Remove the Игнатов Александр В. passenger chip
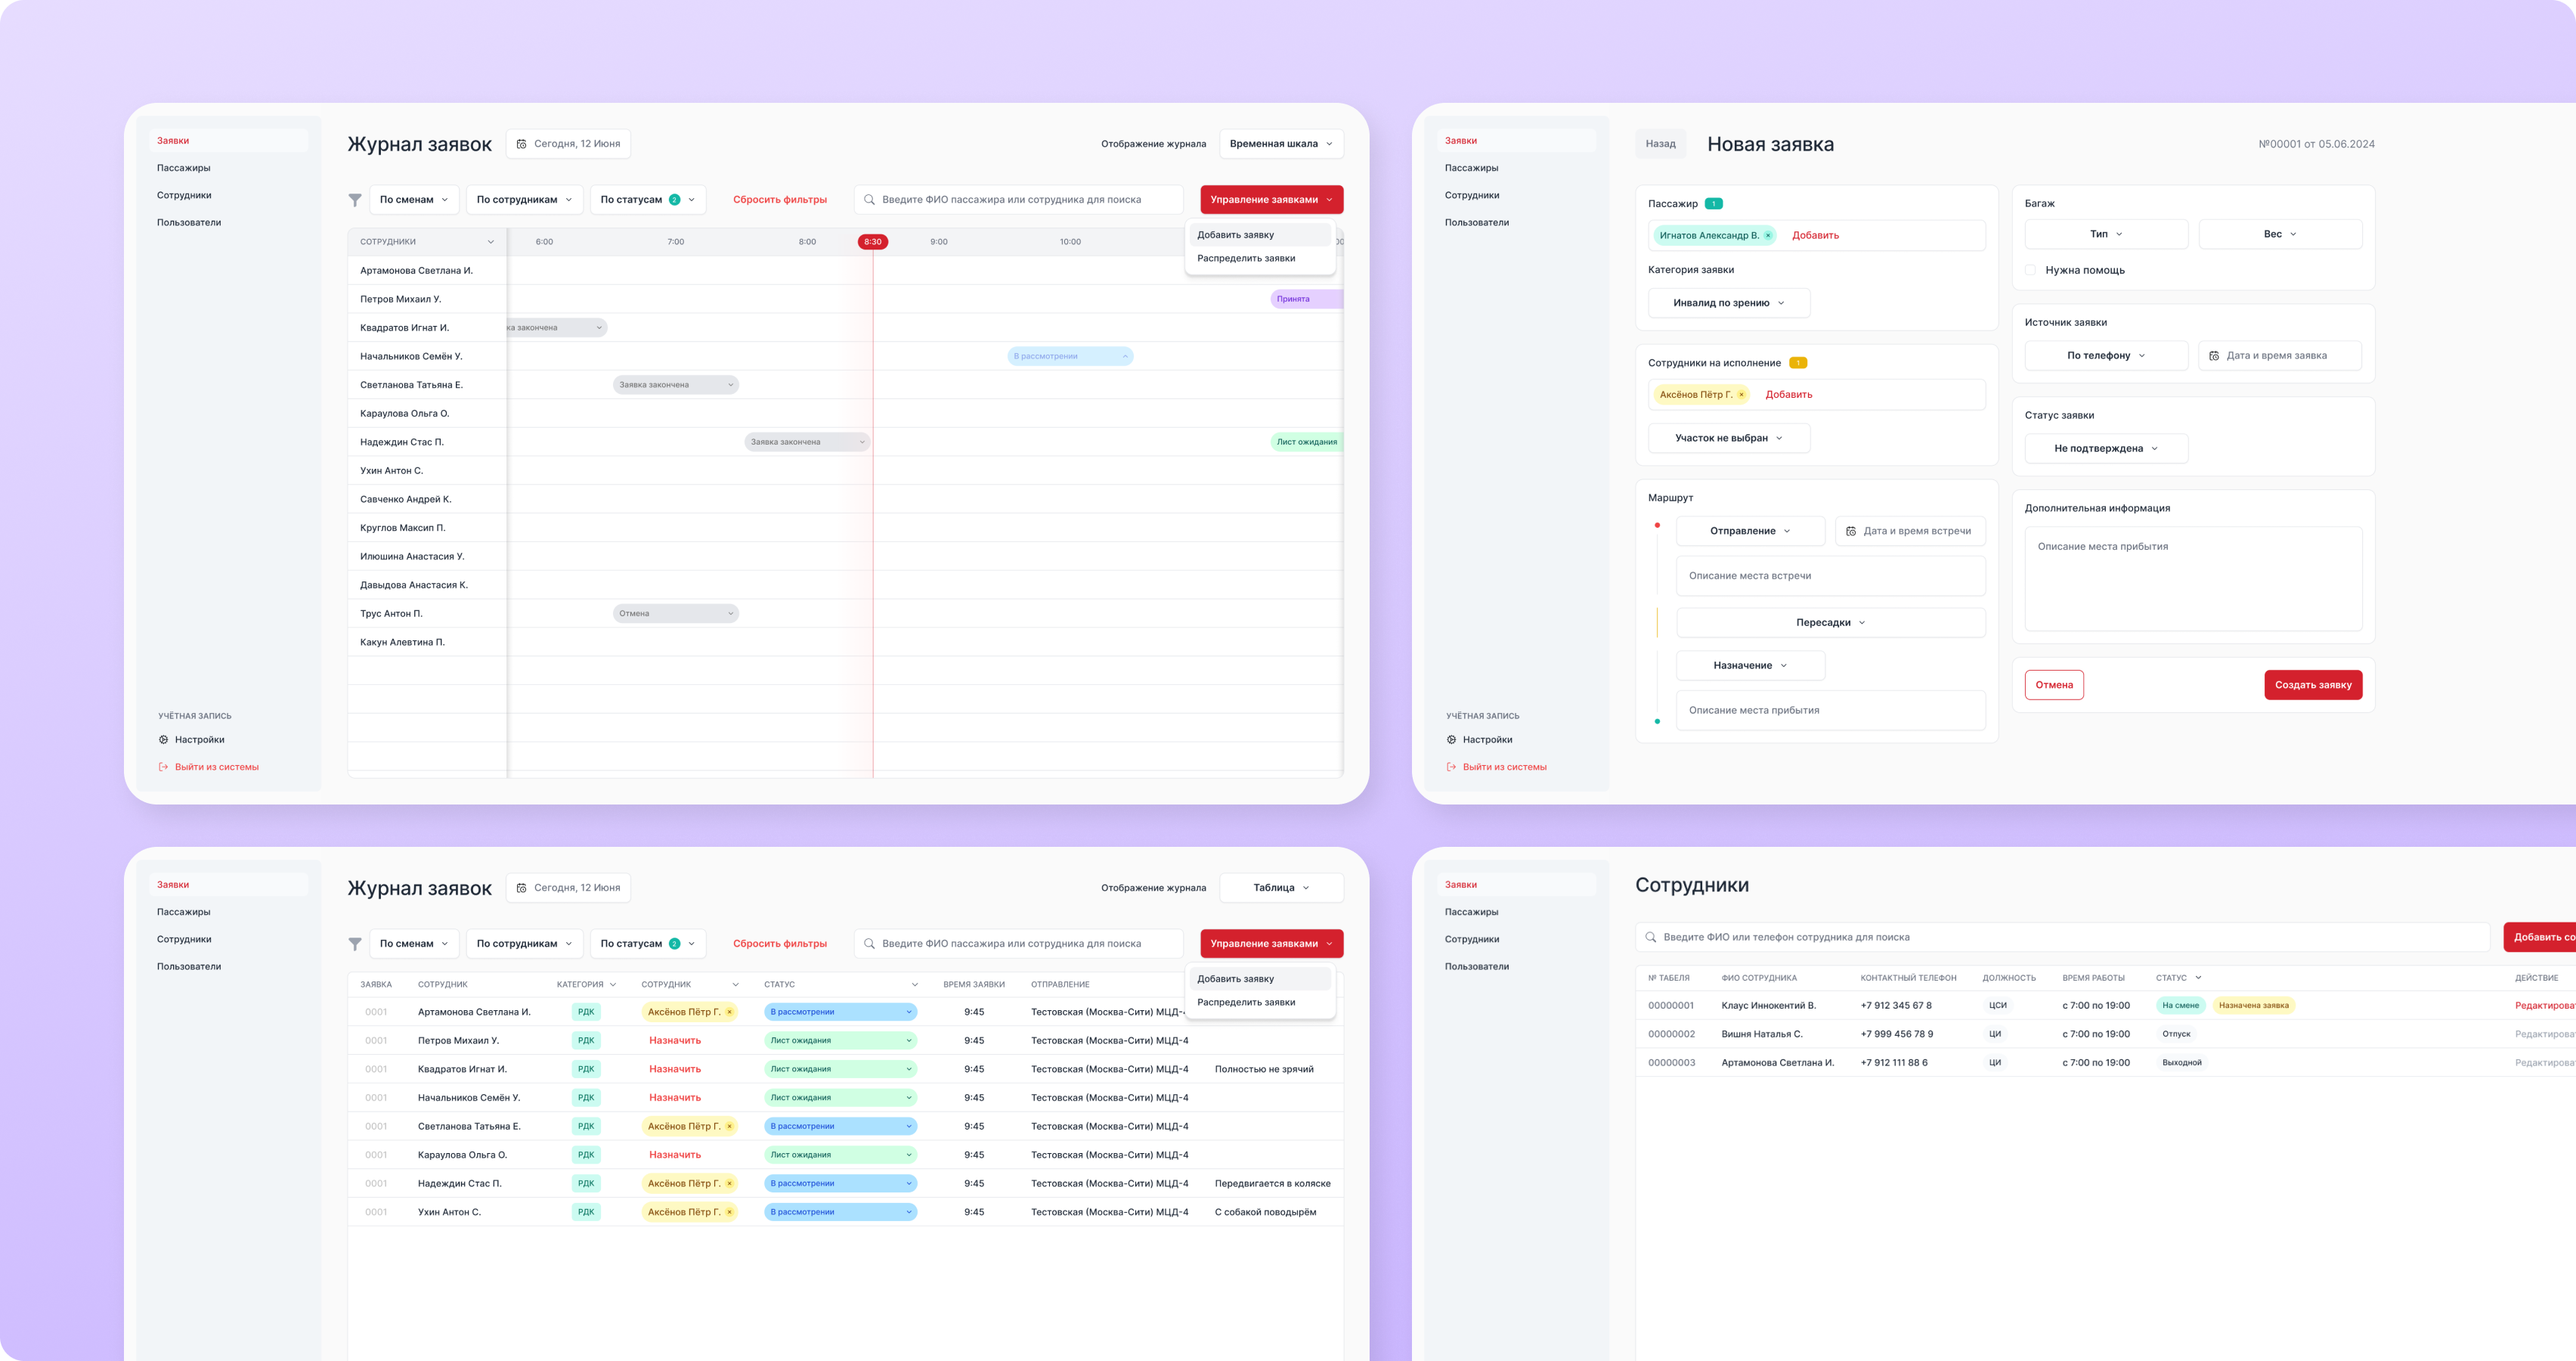The image size is (2576, 1361). [x=1768, y=236]
